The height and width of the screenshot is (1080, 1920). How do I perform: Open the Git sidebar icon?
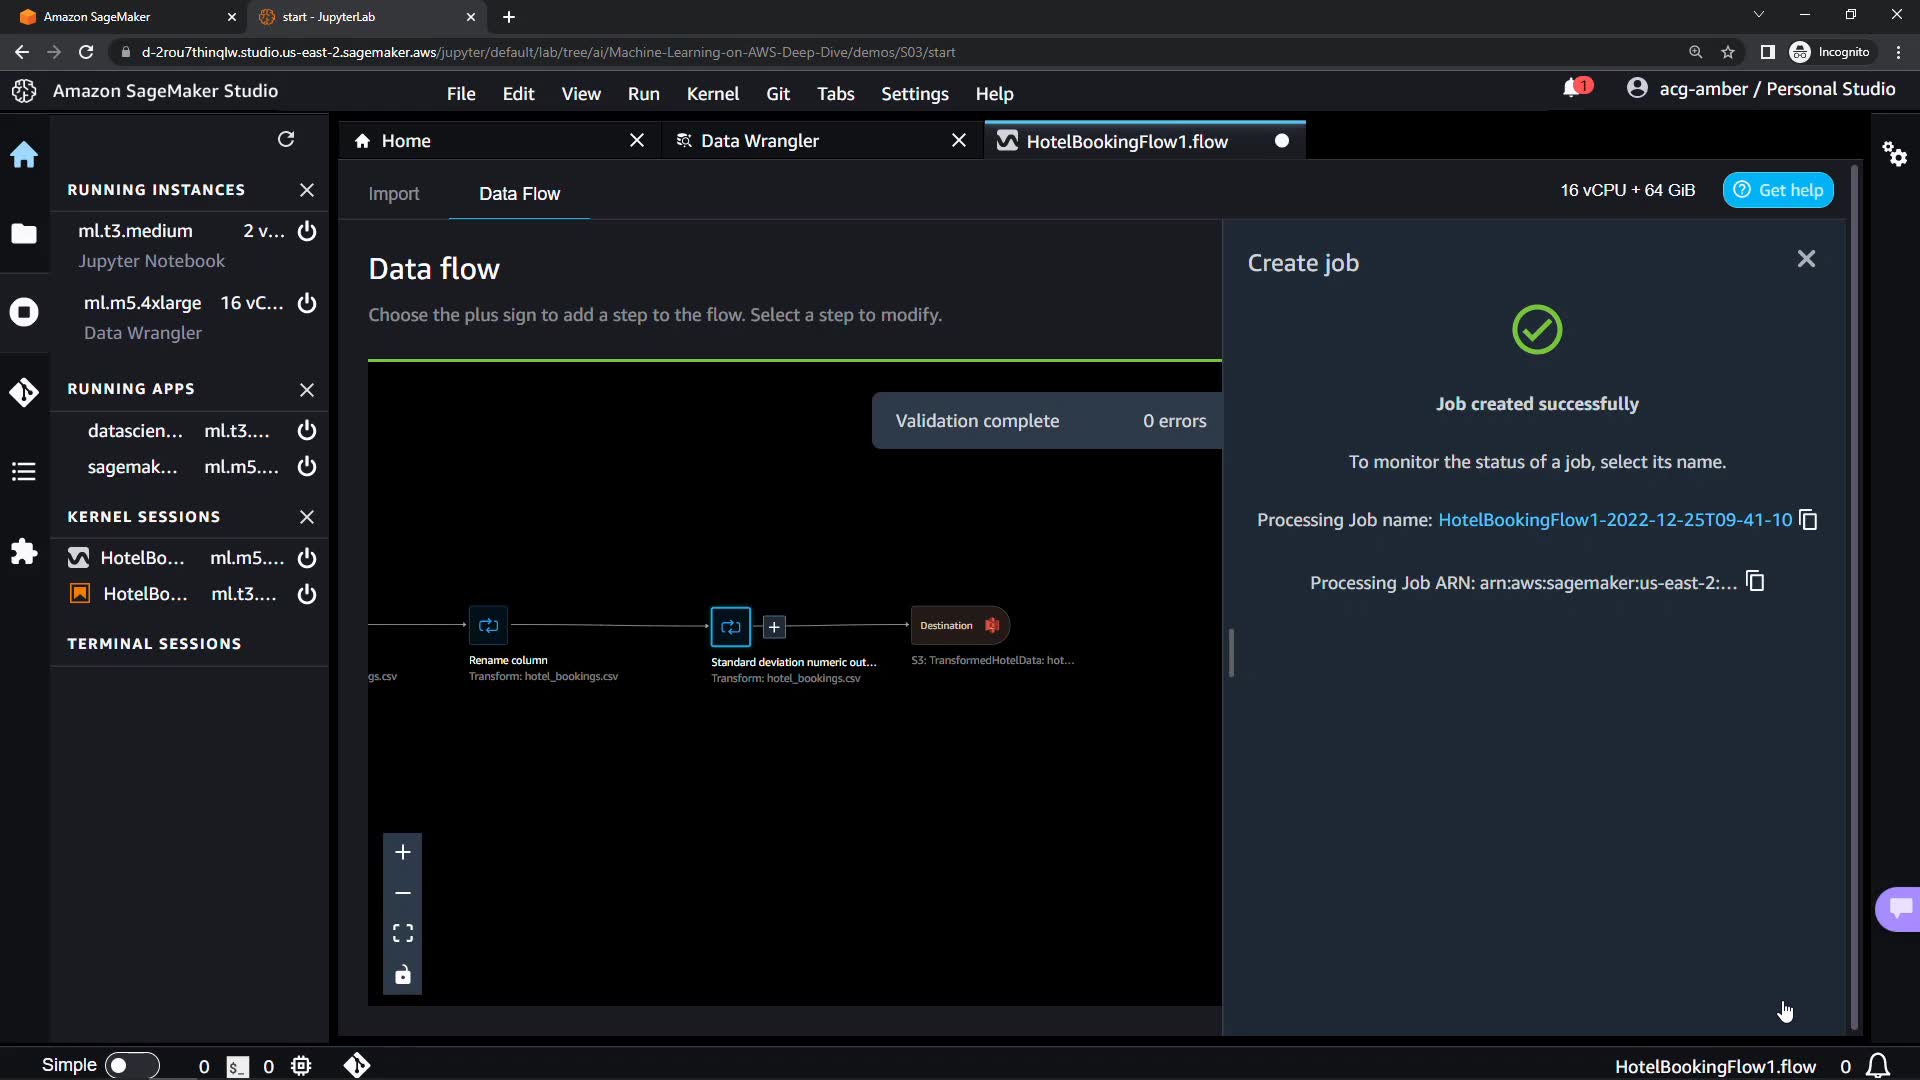(x=24, y=392)
